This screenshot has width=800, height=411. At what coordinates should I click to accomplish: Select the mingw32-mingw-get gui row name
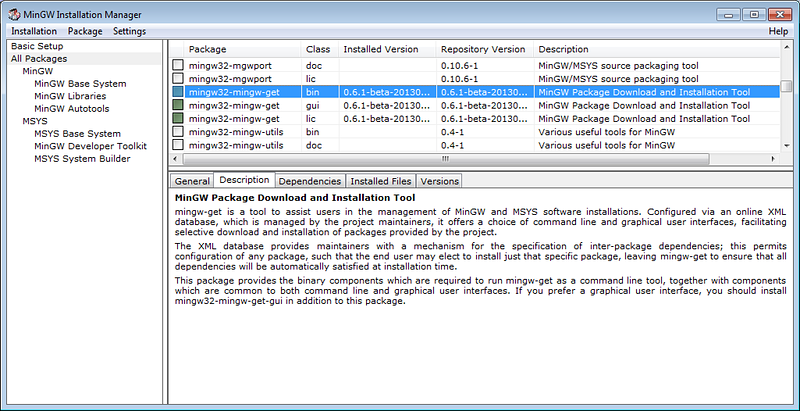tap(234, 105)
